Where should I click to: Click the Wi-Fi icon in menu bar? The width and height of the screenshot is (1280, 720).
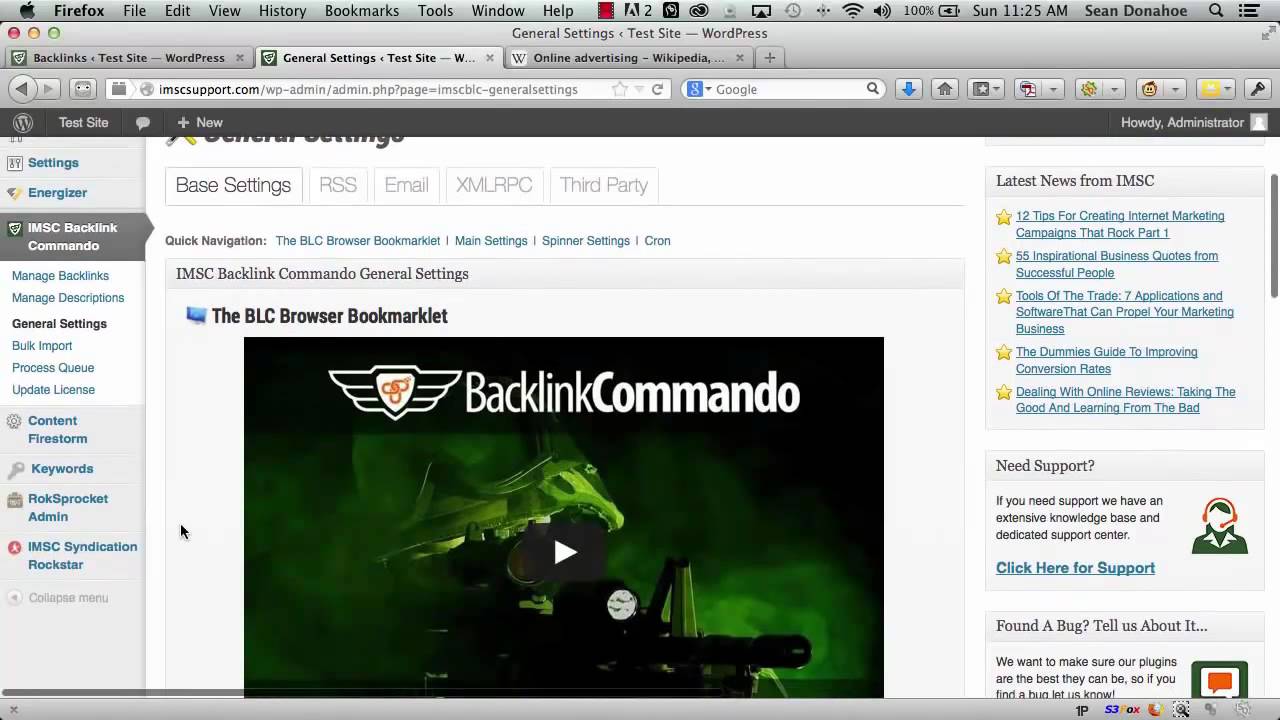852,11
